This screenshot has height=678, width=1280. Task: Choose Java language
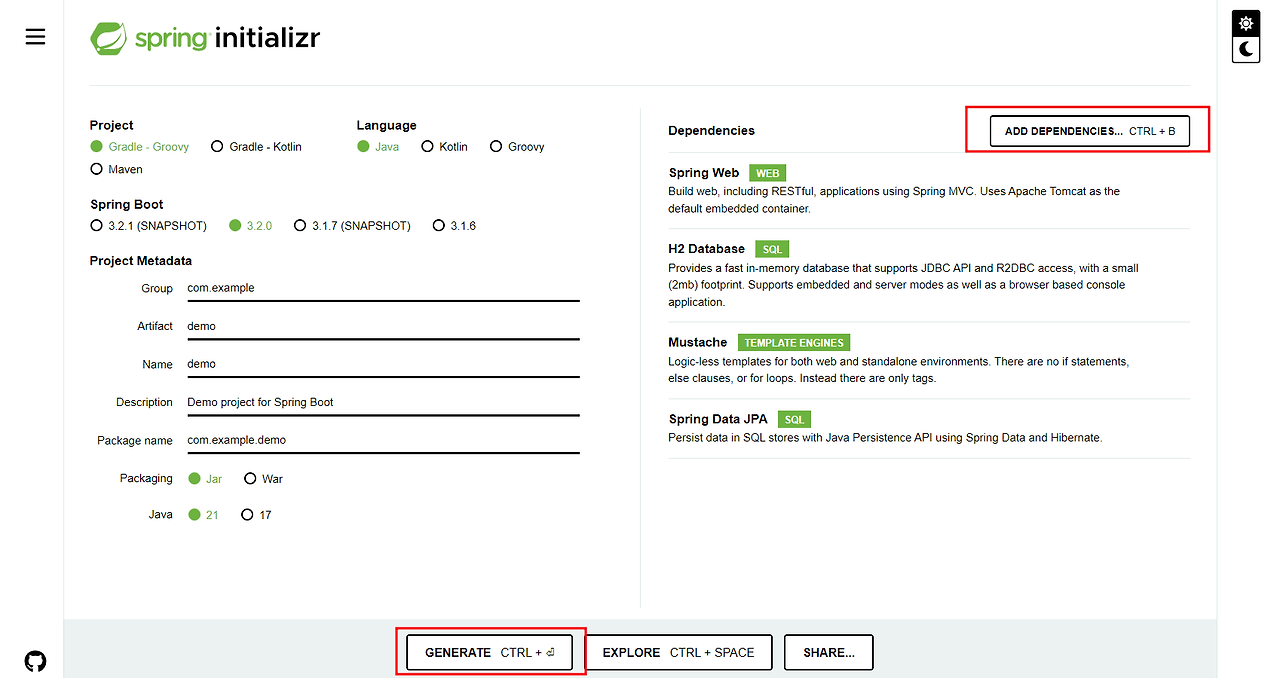(x=378, y=147)
